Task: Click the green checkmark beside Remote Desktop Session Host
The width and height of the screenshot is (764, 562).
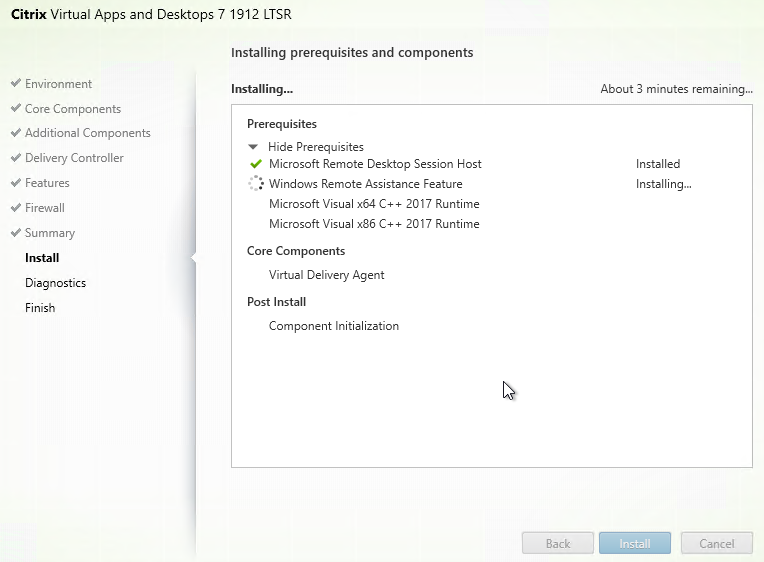Action: tap(255, 164)
